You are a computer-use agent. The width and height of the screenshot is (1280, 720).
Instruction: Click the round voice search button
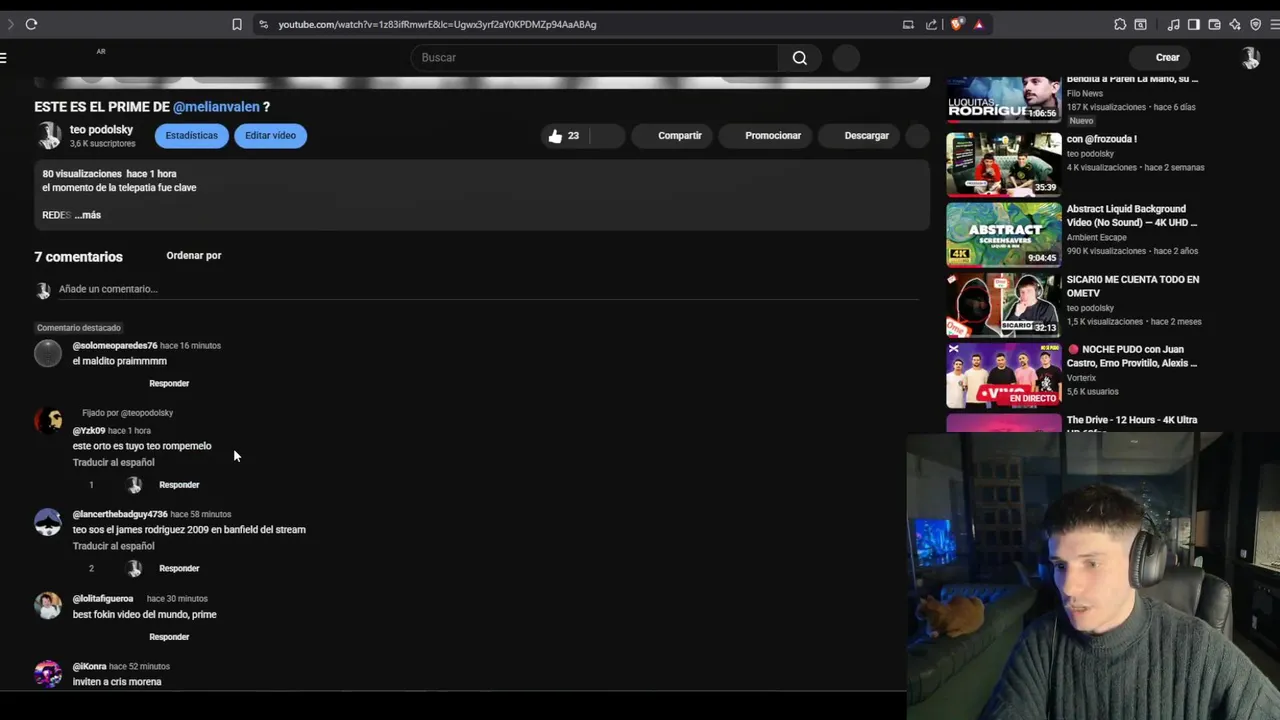(x=846, y=58)
